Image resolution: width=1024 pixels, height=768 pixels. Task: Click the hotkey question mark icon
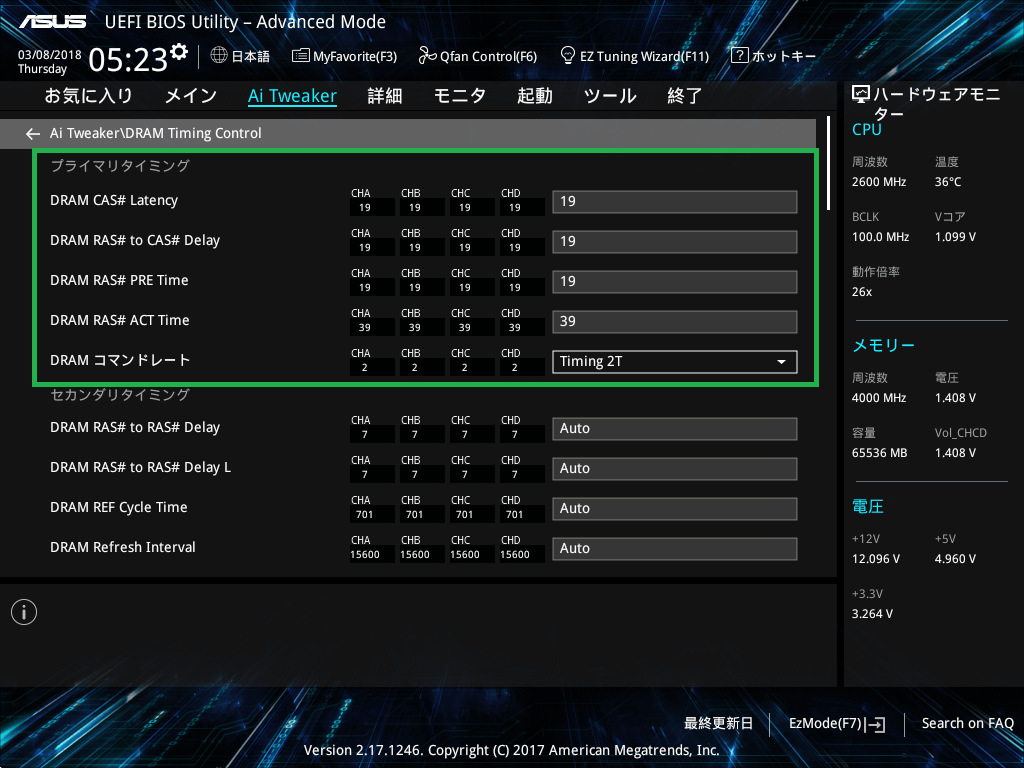[739, 56]
